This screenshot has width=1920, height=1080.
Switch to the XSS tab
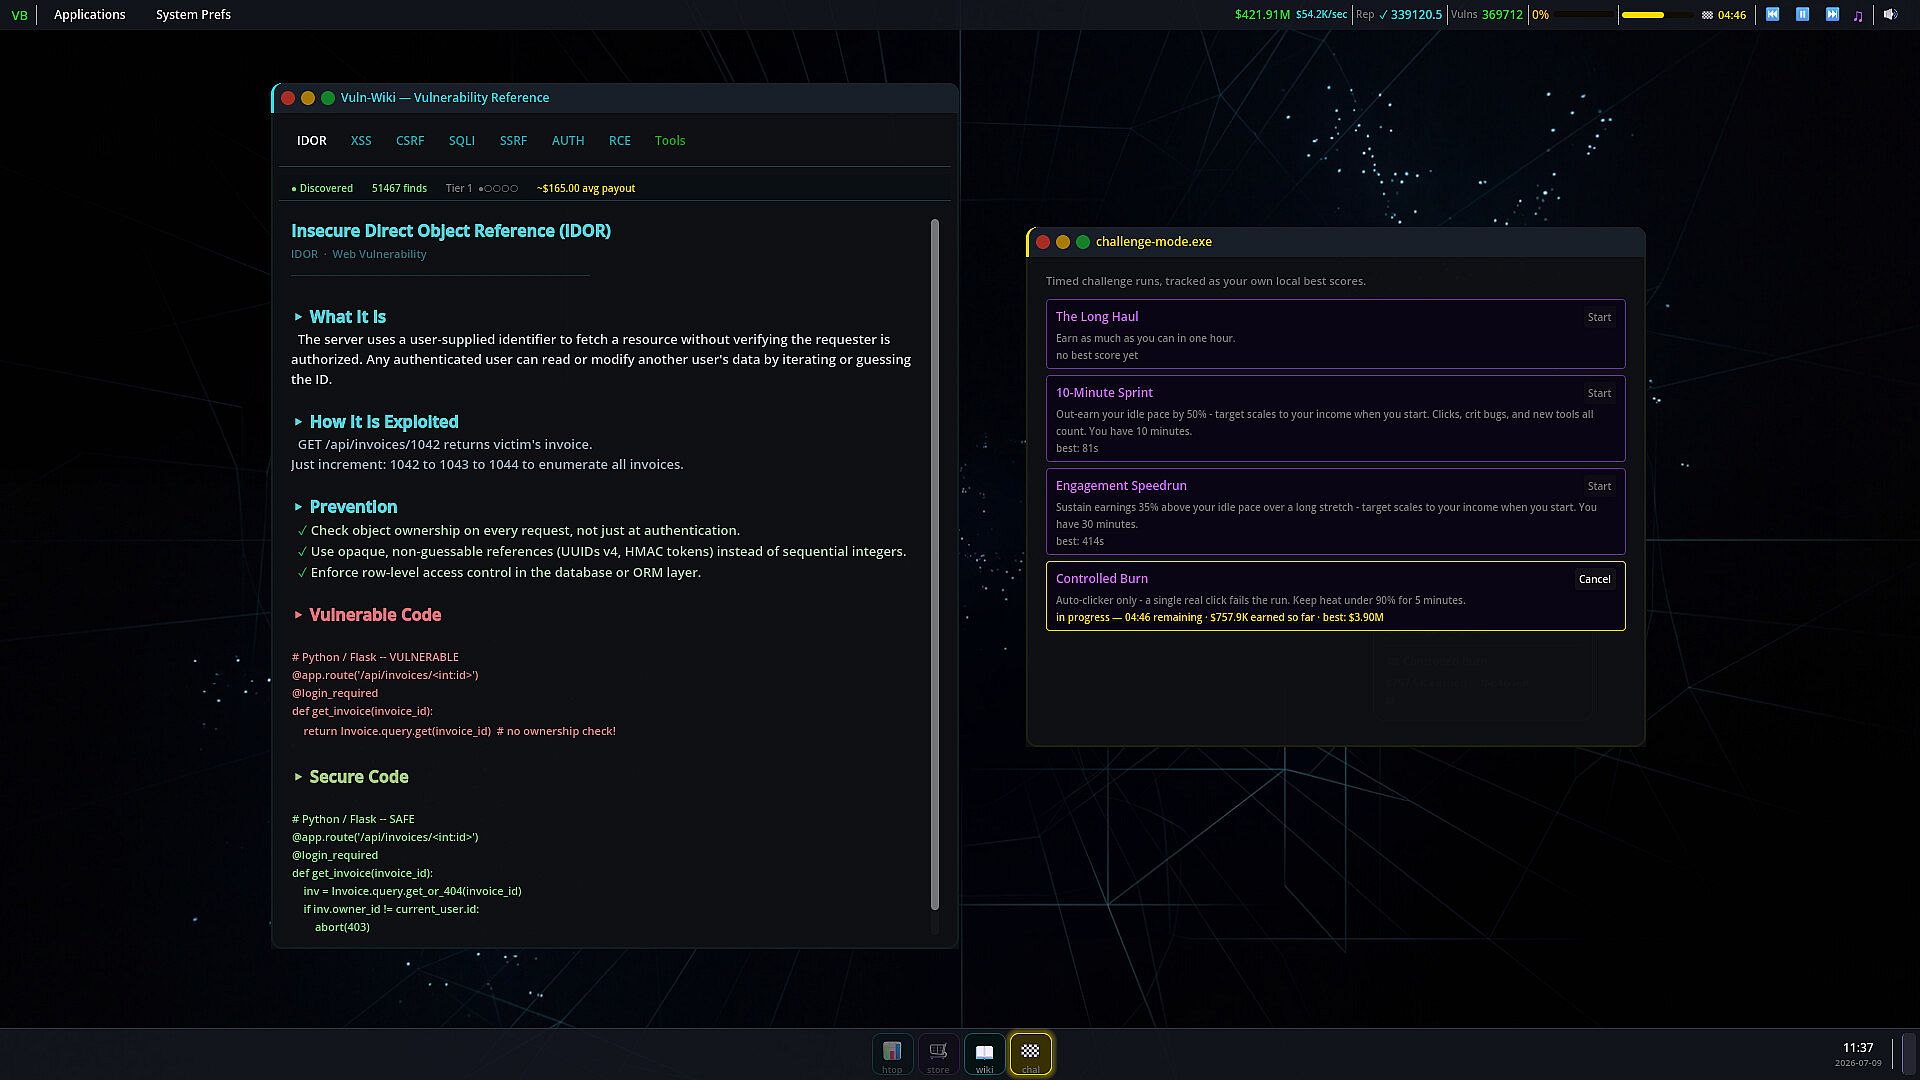pyautogui.click(x=361, y=141)
